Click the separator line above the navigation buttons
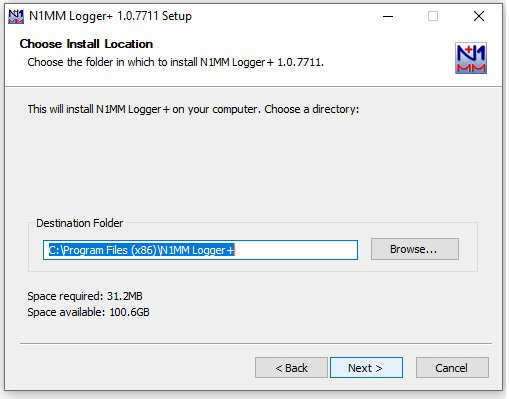The height and width of the screenshot is (399, 509). click(256, 343)
